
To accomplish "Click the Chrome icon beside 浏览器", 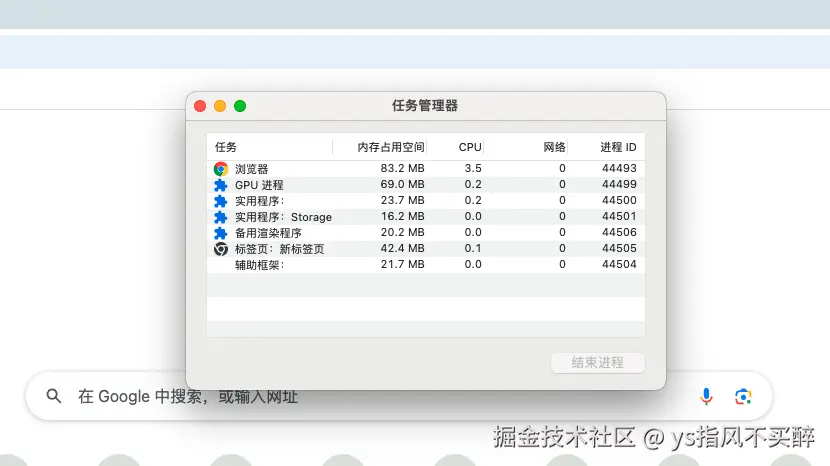I will 221,169.
